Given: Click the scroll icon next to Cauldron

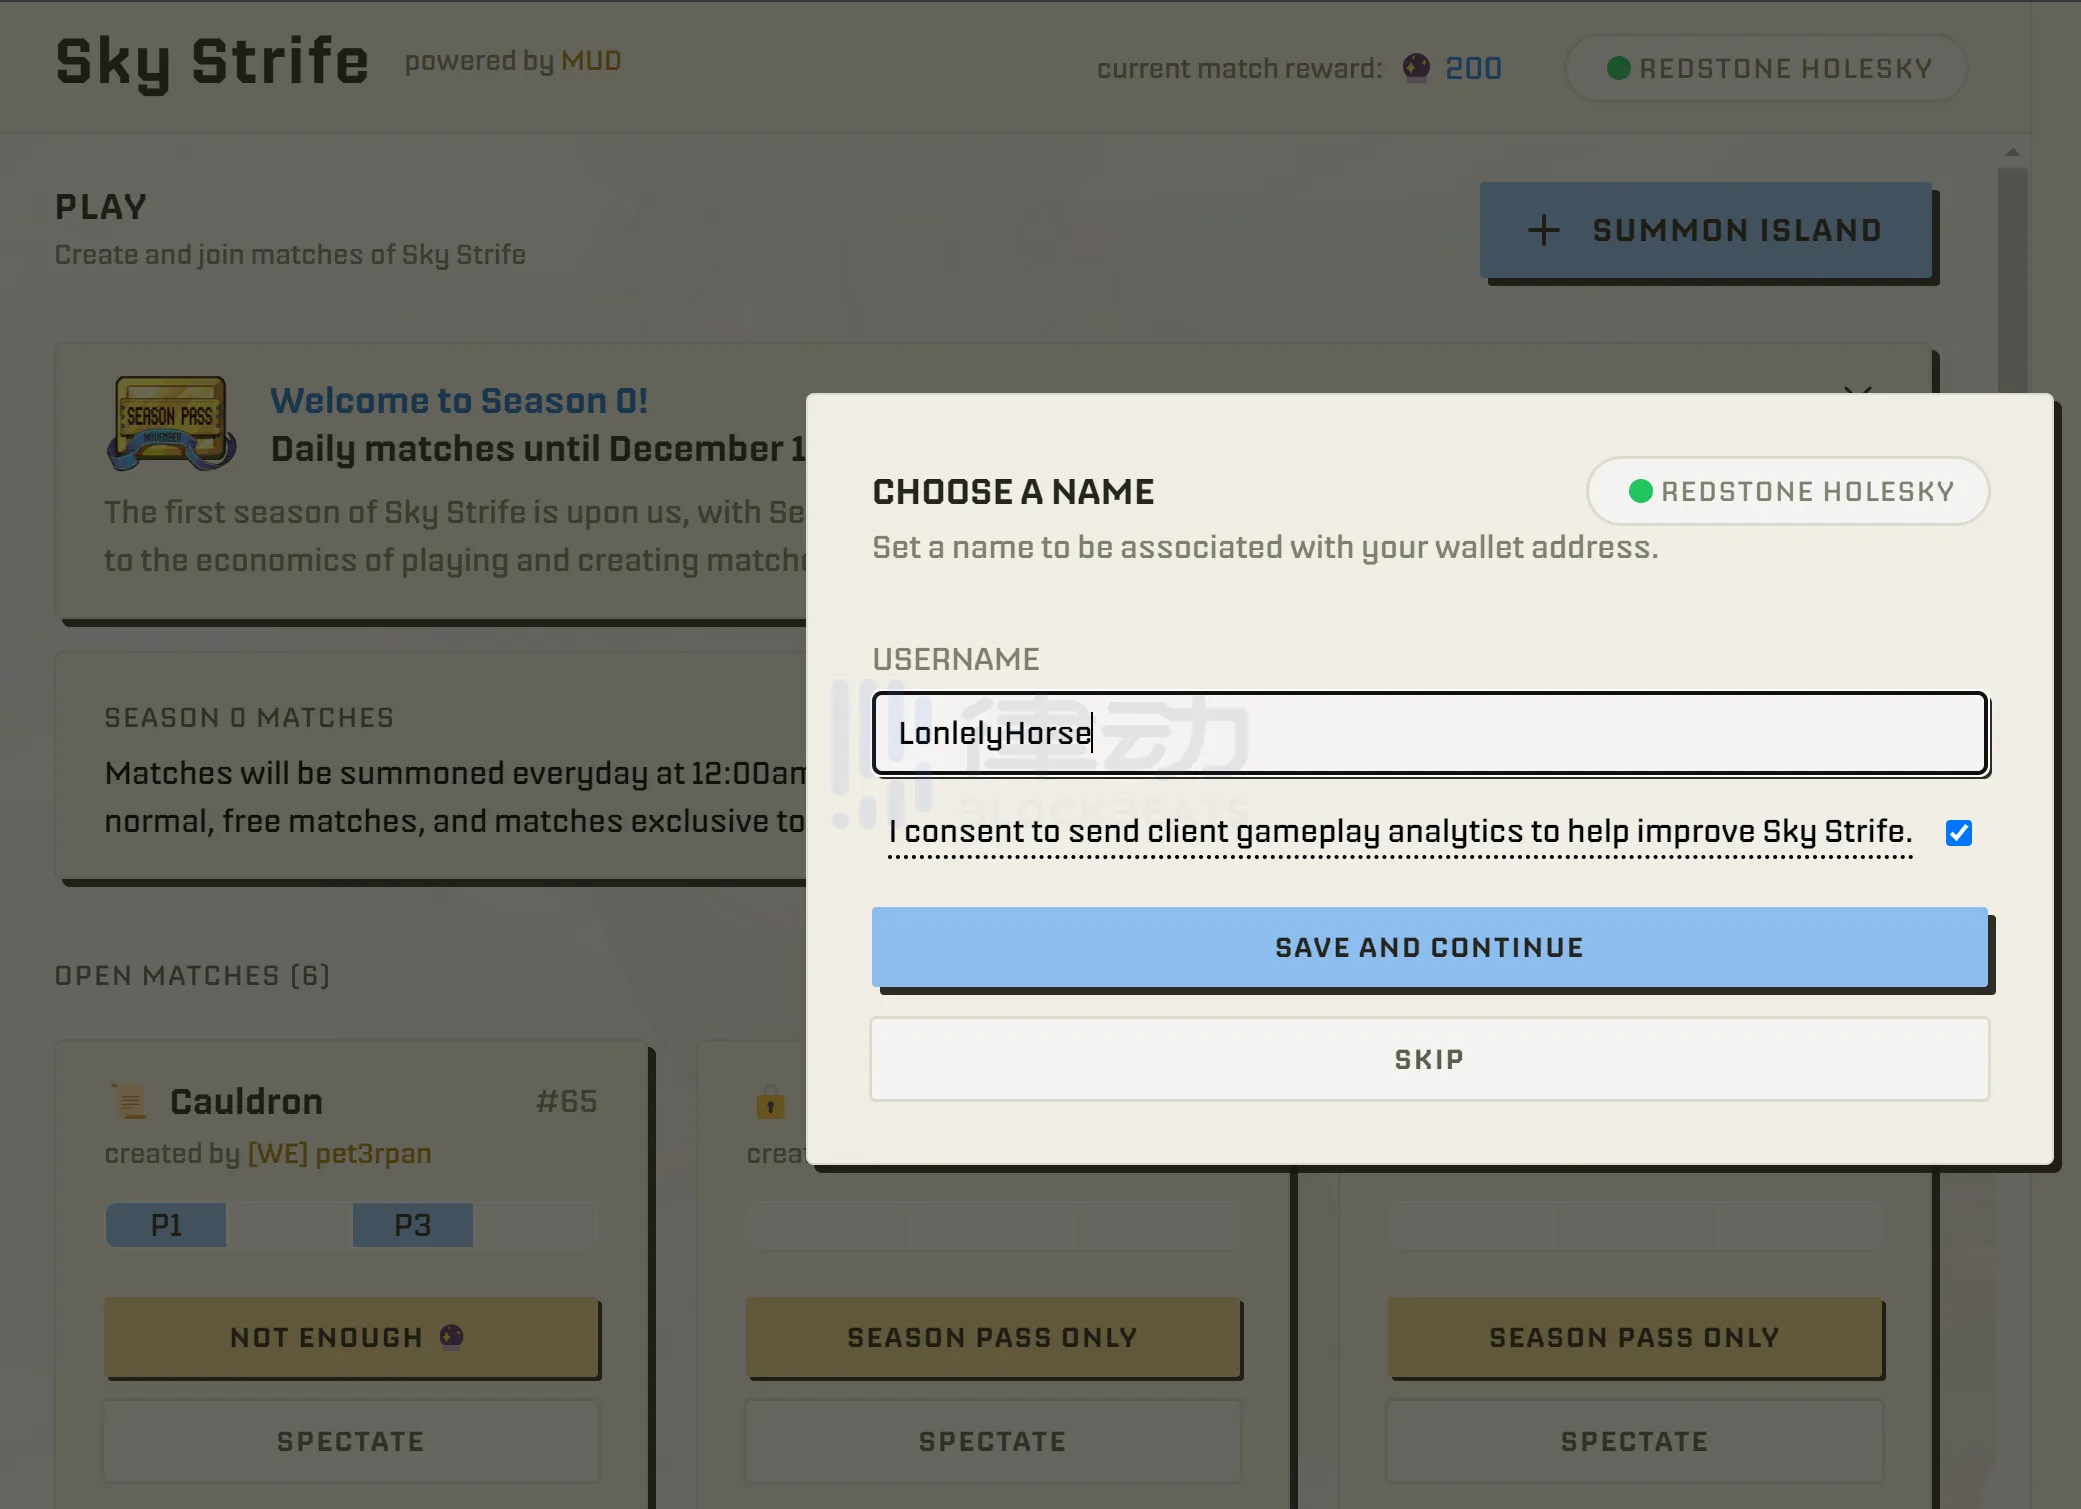Looking at the screenshot, I should [x=129, y=1101].
